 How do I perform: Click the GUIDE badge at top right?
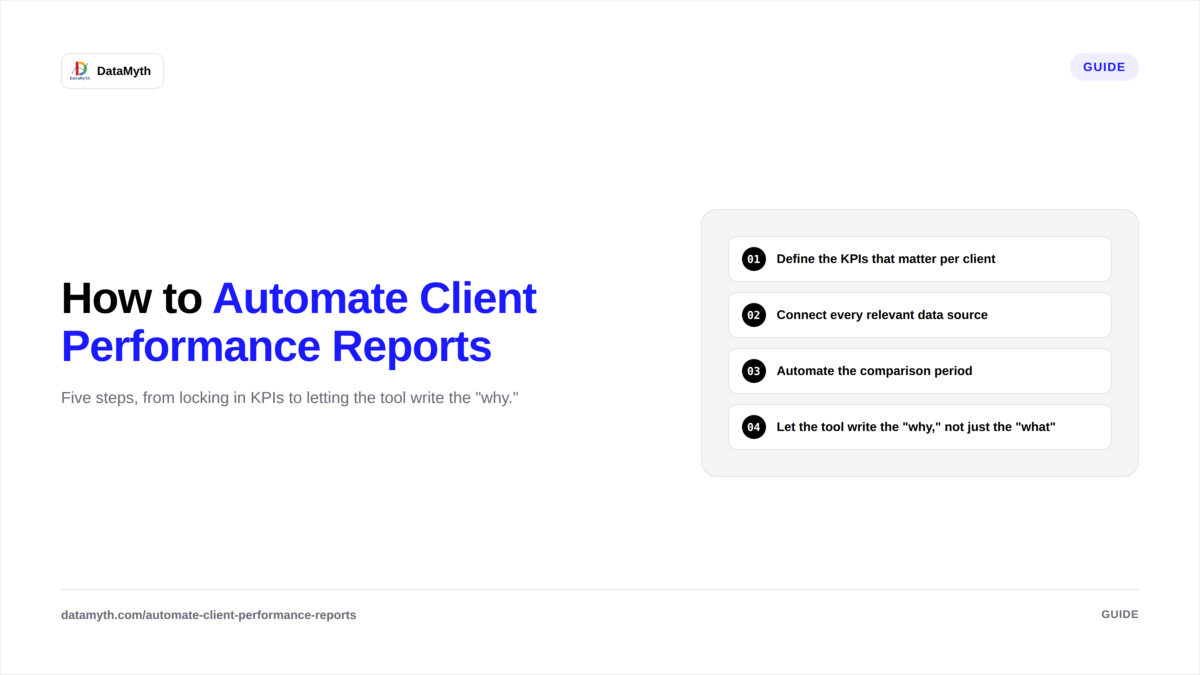pos(1104,67)
